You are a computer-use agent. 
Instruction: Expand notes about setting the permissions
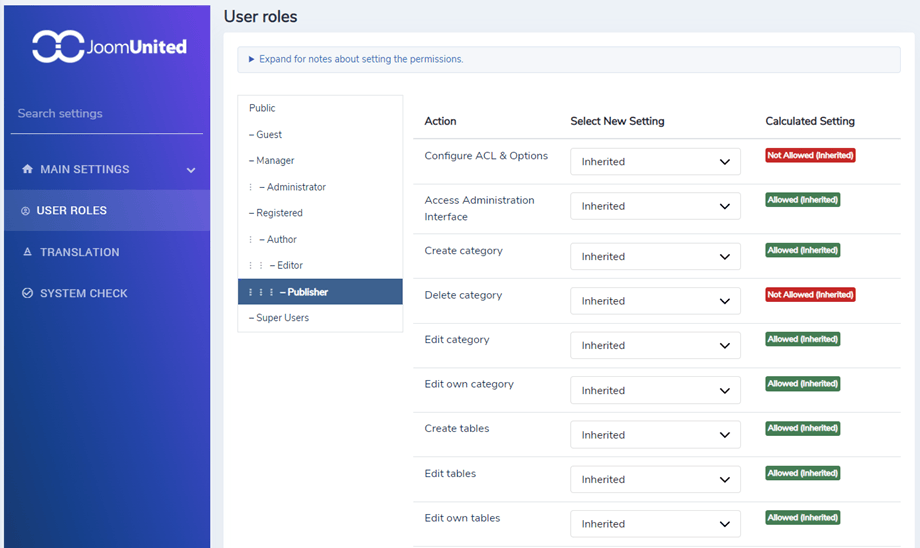click(355, 59)
